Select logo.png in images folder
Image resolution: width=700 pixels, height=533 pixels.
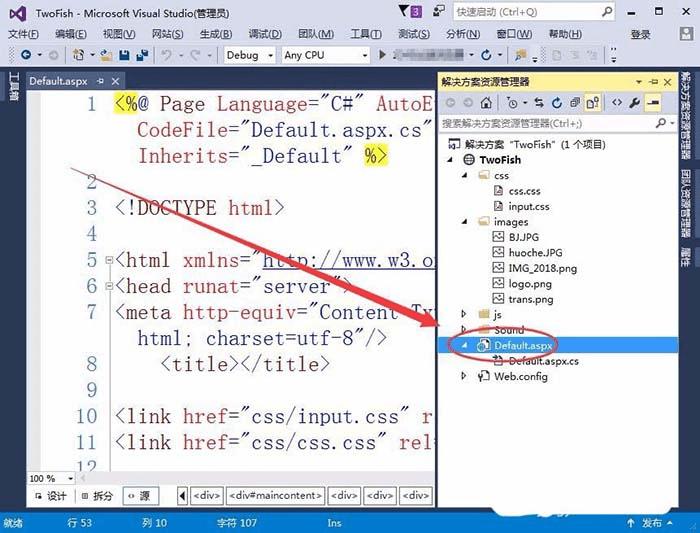pyautogui.click(x=529, y=284)
